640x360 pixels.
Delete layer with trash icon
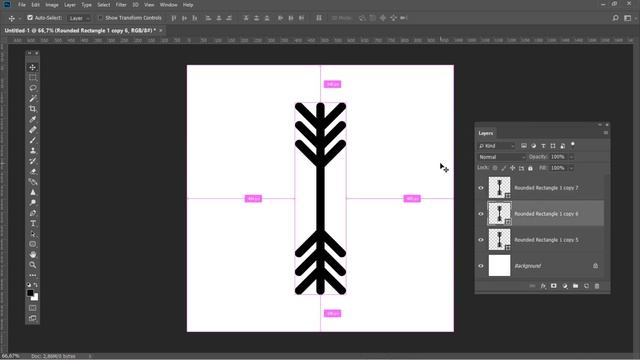tap(597, 286)
